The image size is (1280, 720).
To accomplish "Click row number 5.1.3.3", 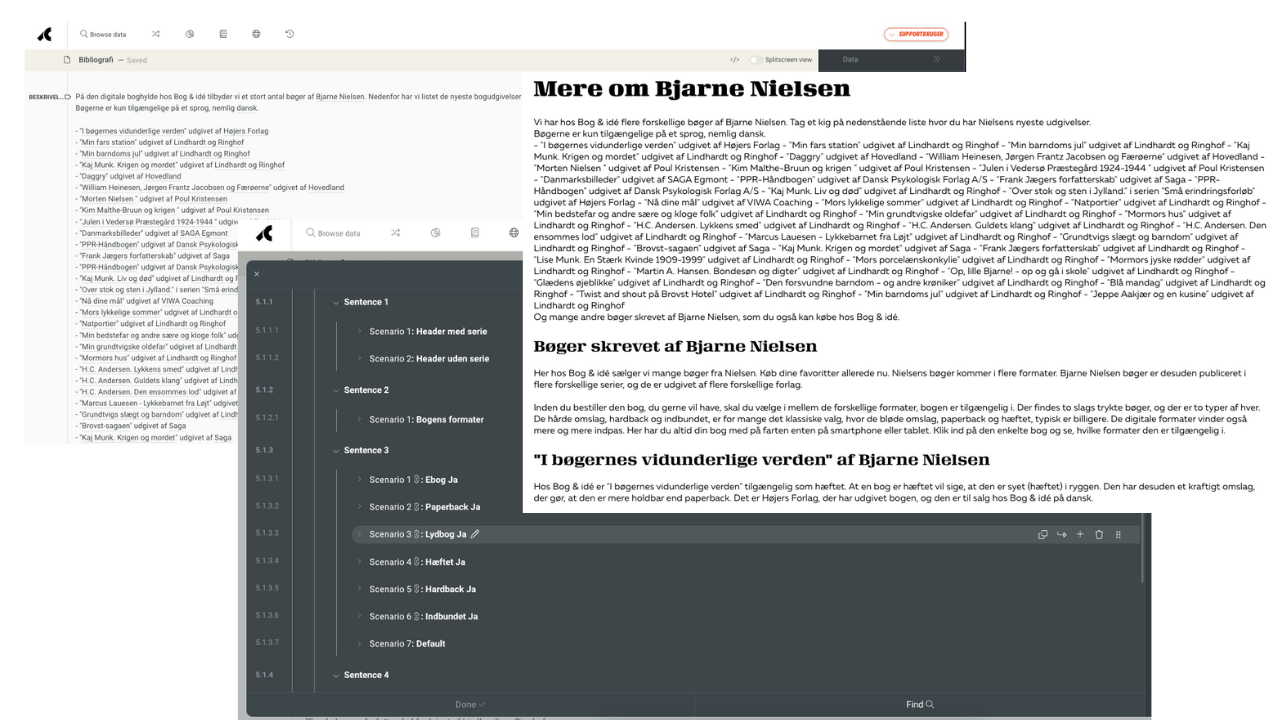I will point(268,534).
